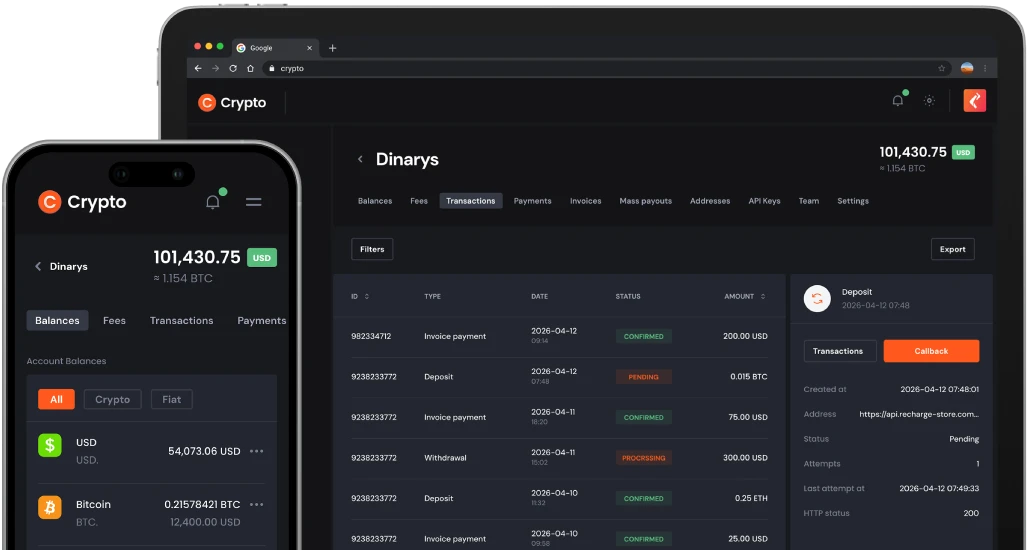This screenshot has height=550, width=1032.
Task: Click desktop green USD currency badge
Action: (x=964, y=153)
